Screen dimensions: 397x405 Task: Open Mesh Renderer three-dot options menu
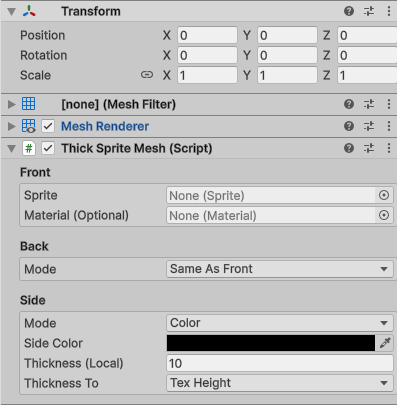point(389,126)
